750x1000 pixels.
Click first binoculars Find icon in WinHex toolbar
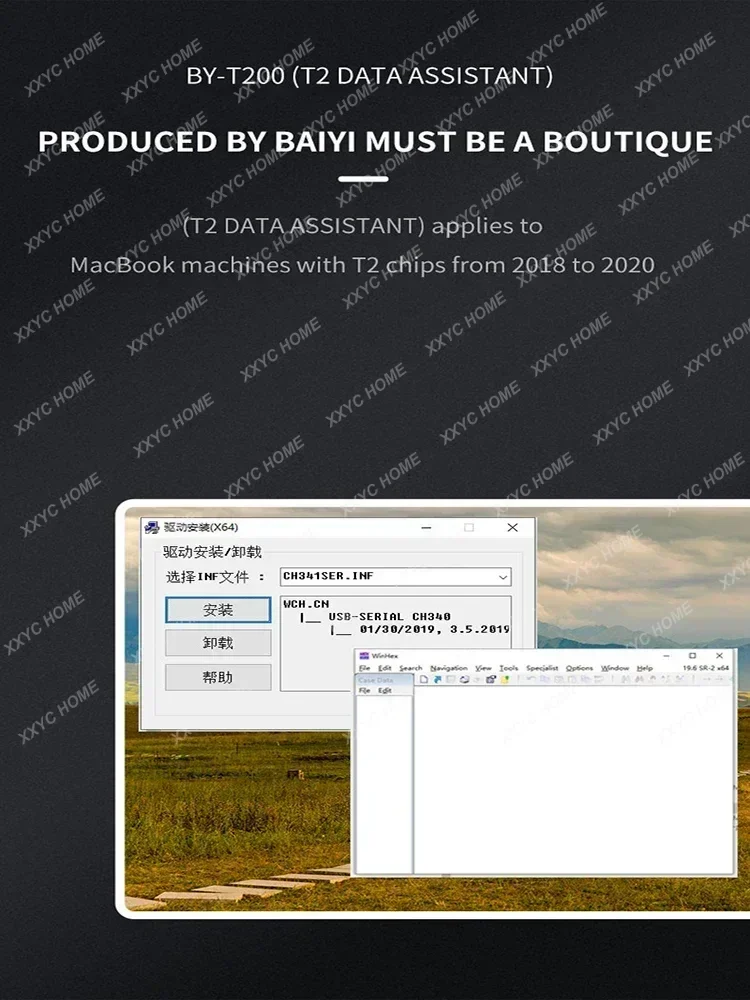pyautogui.click(x=625, y=679)
